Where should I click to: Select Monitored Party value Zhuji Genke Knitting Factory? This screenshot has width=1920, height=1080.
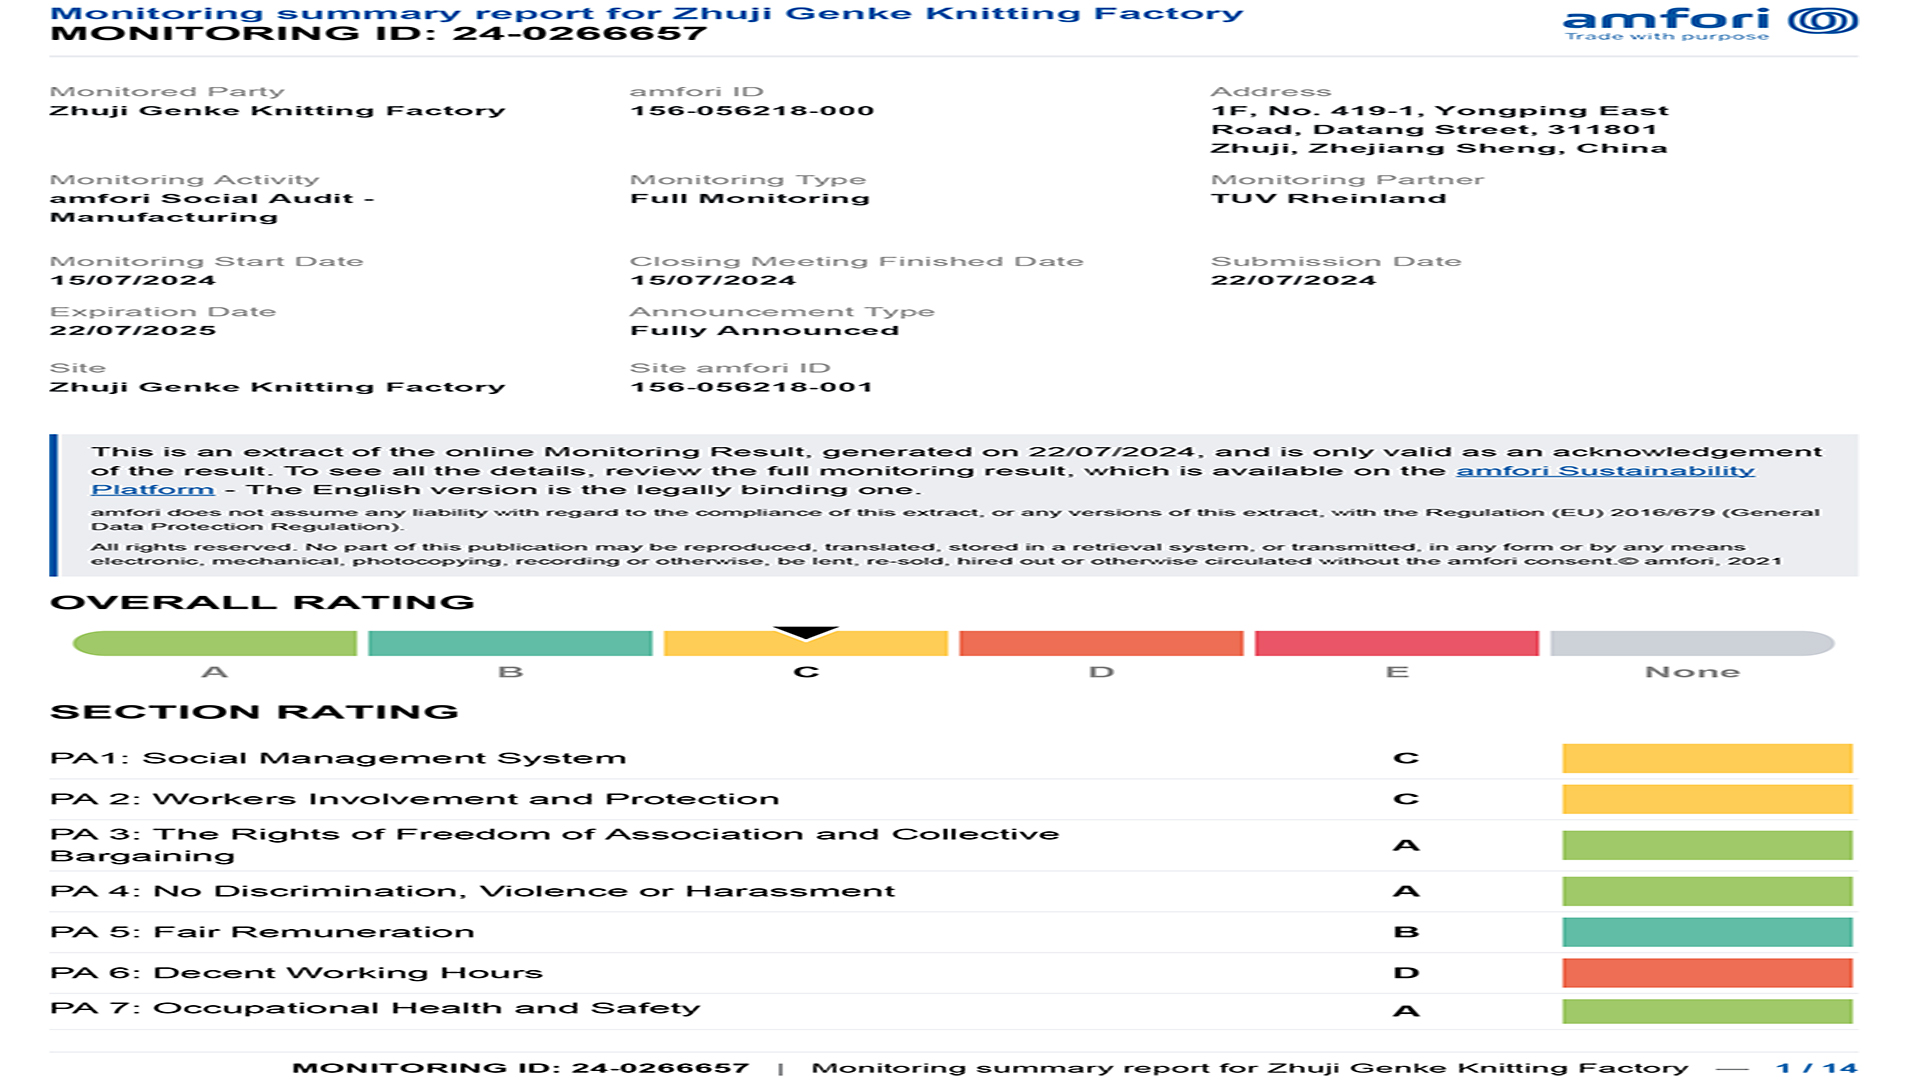tap(277, 111)
